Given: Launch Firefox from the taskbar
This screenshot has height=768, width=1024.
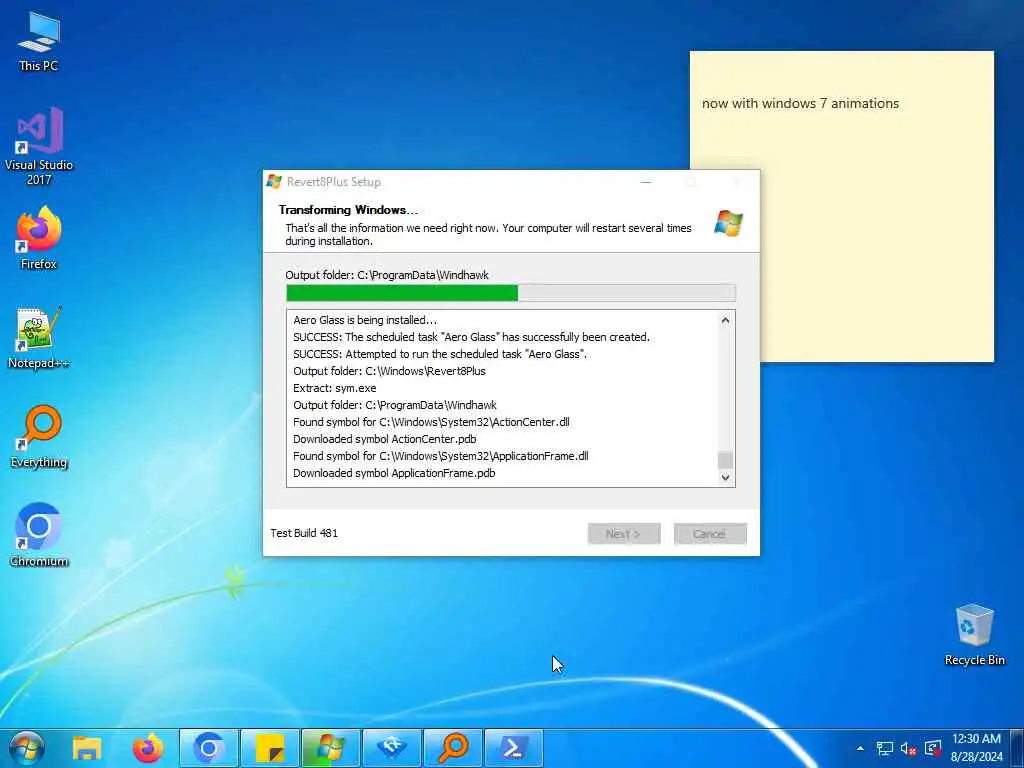Looking at the screenshot, I should click(148, 748).
